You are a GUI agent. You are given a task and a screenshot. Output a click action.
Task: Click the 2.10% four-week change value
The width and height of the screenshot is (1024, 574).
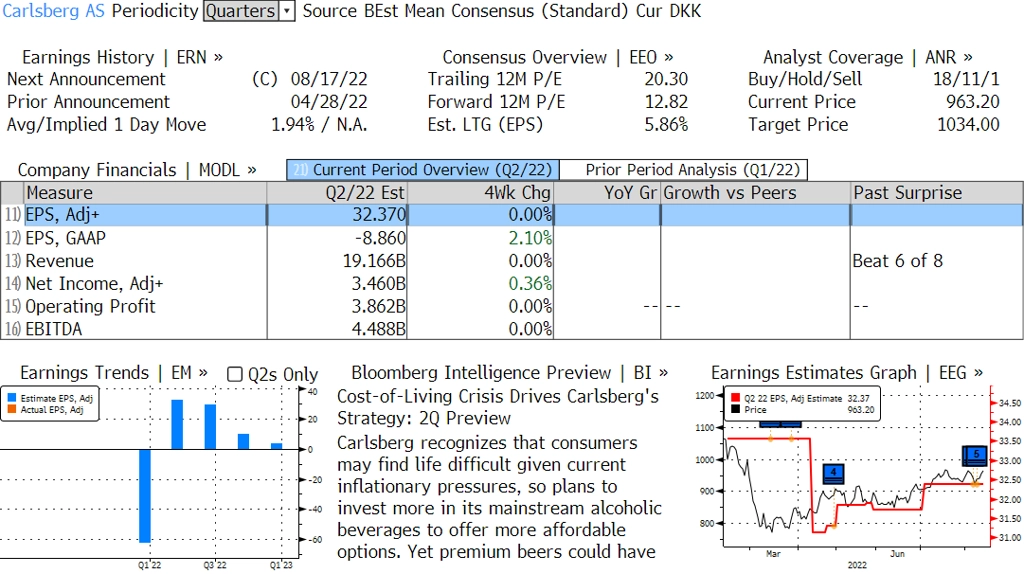tap(530, 238)
